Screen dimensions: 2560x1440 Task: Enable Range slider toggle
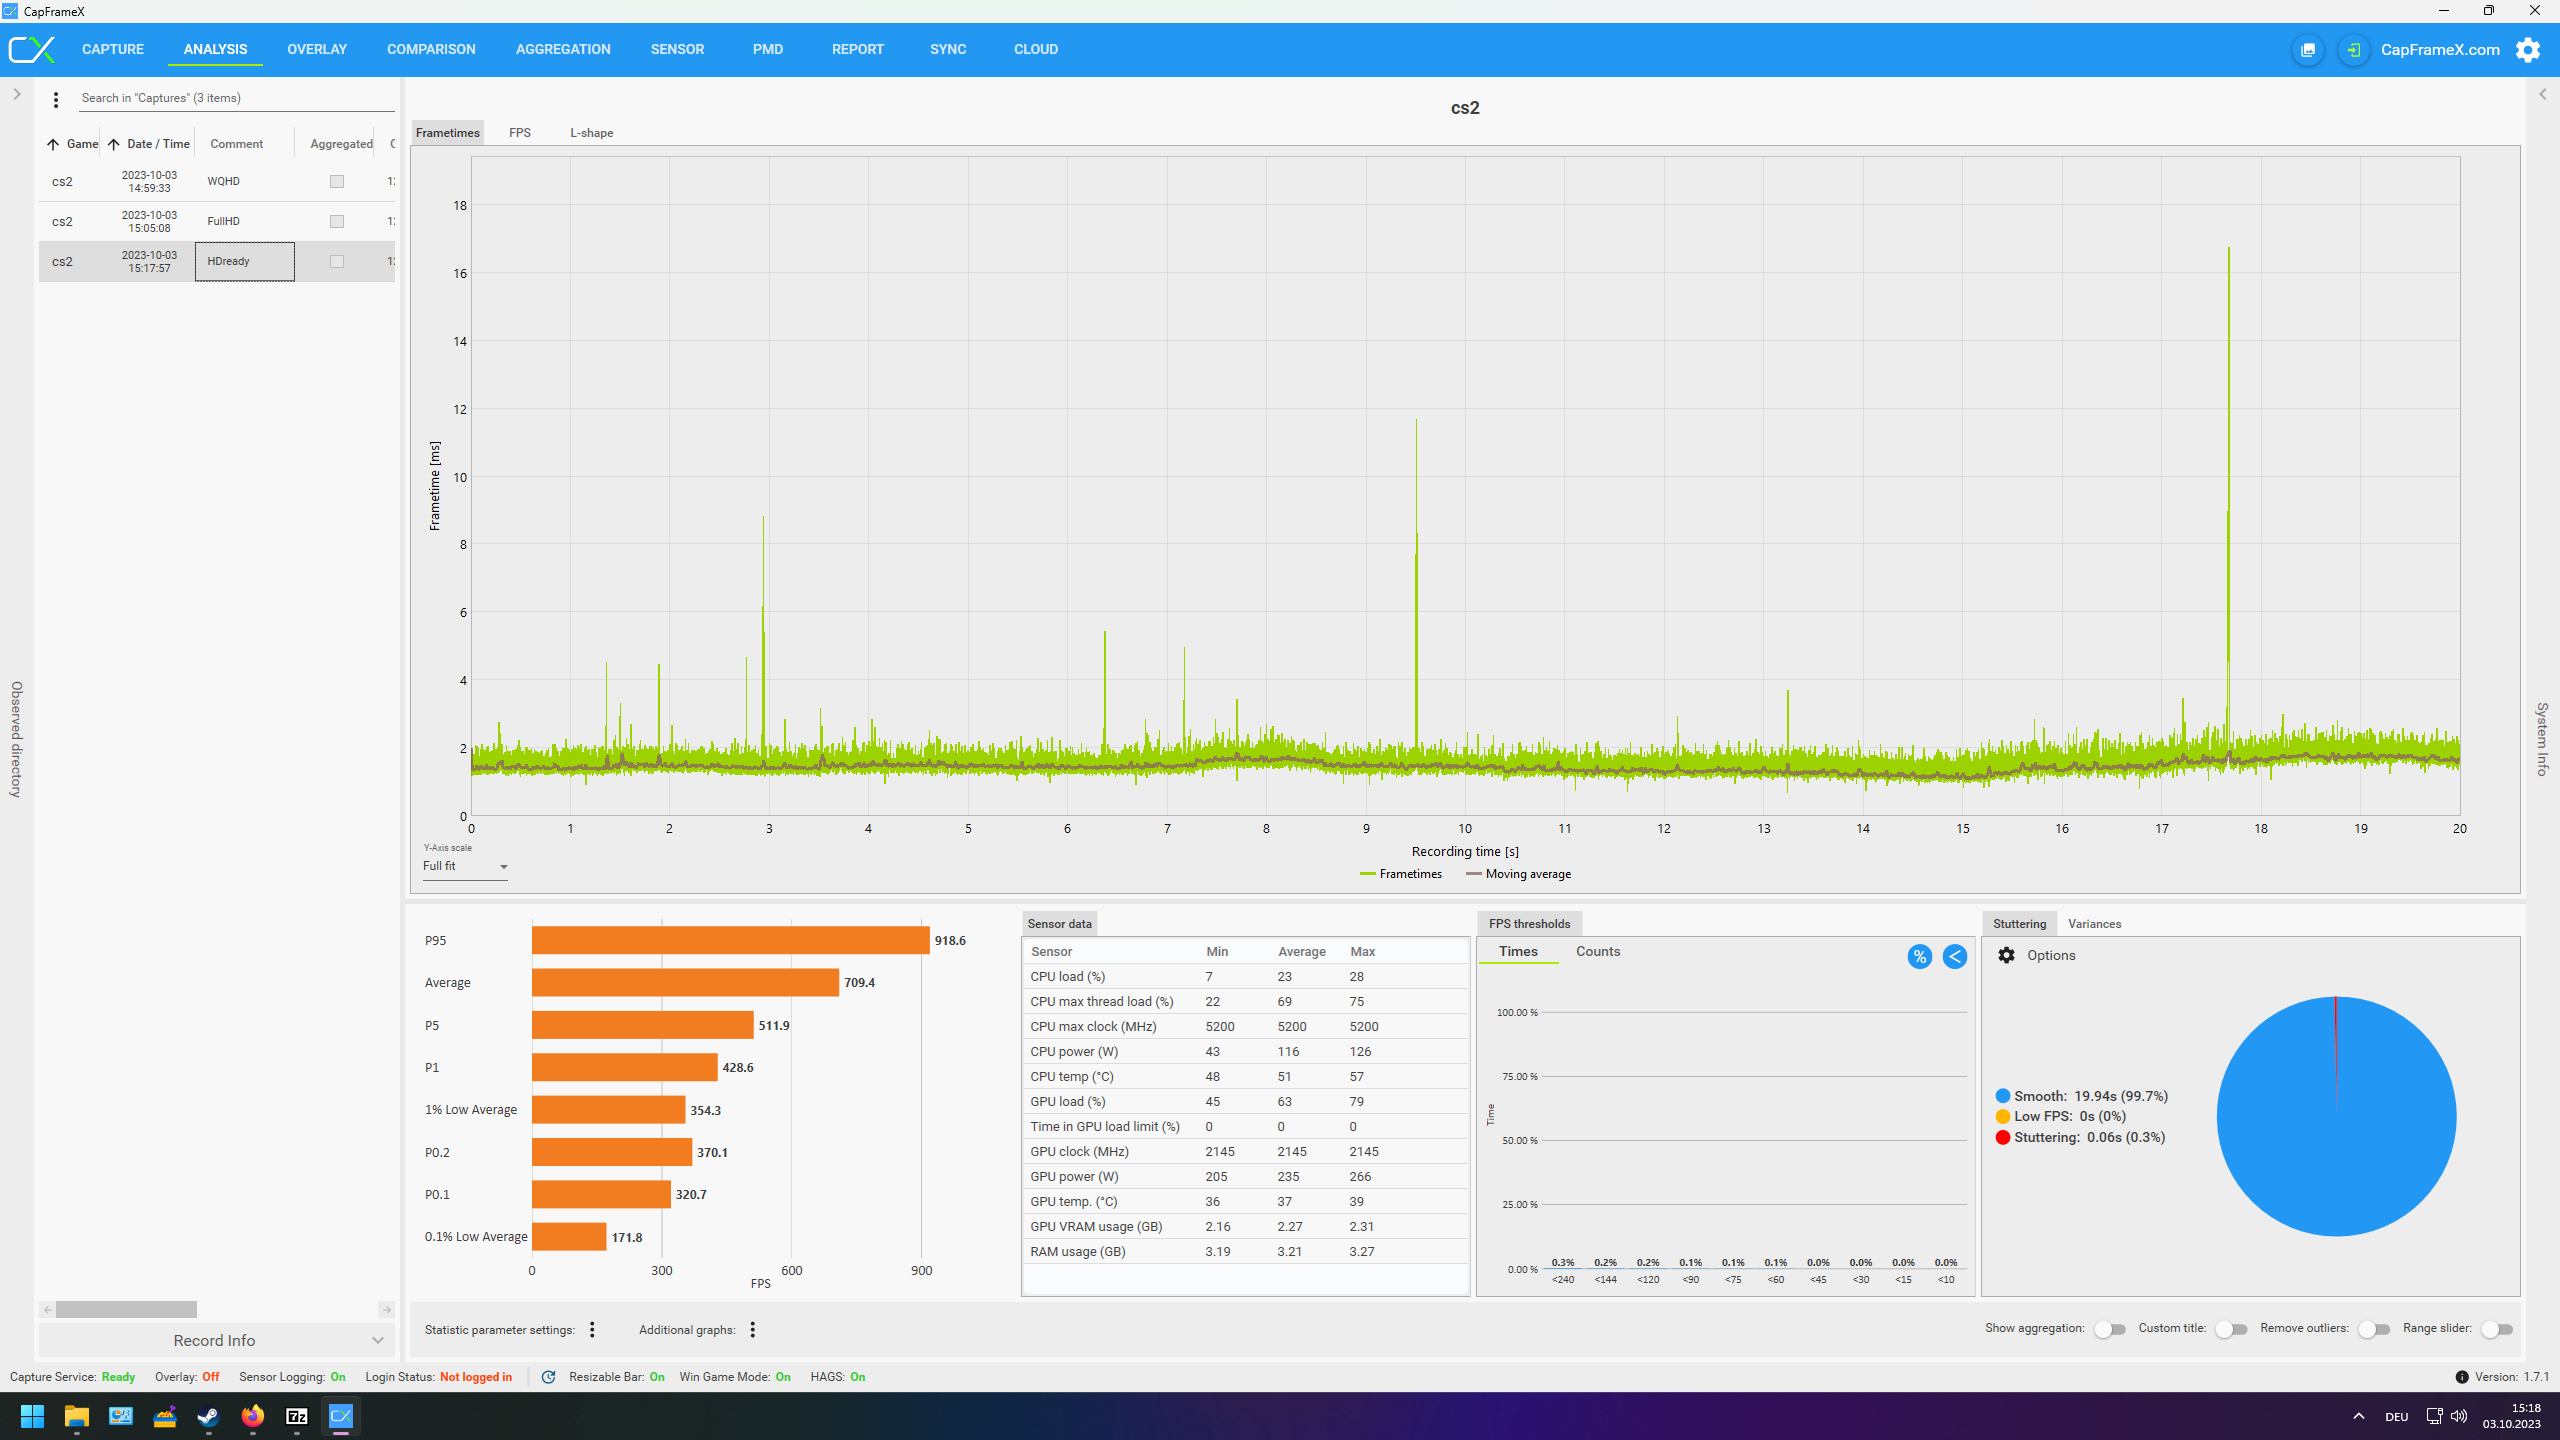click(x=2497, y=1329)
